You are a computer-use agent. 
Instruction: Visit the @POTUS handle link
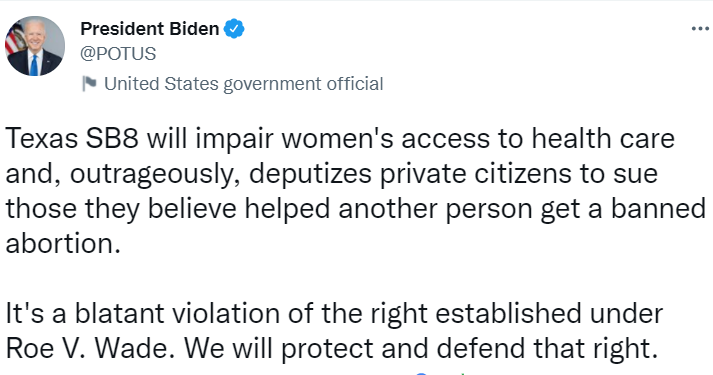(118, 54)
